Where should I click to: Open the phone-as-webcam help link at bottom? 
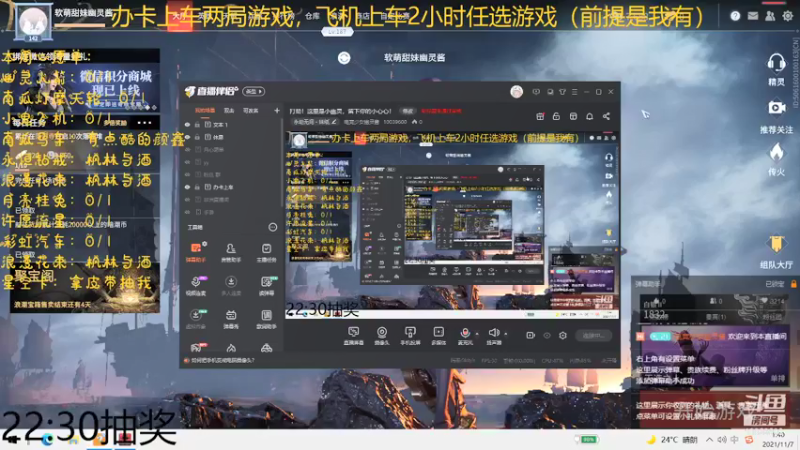(219, 360)
